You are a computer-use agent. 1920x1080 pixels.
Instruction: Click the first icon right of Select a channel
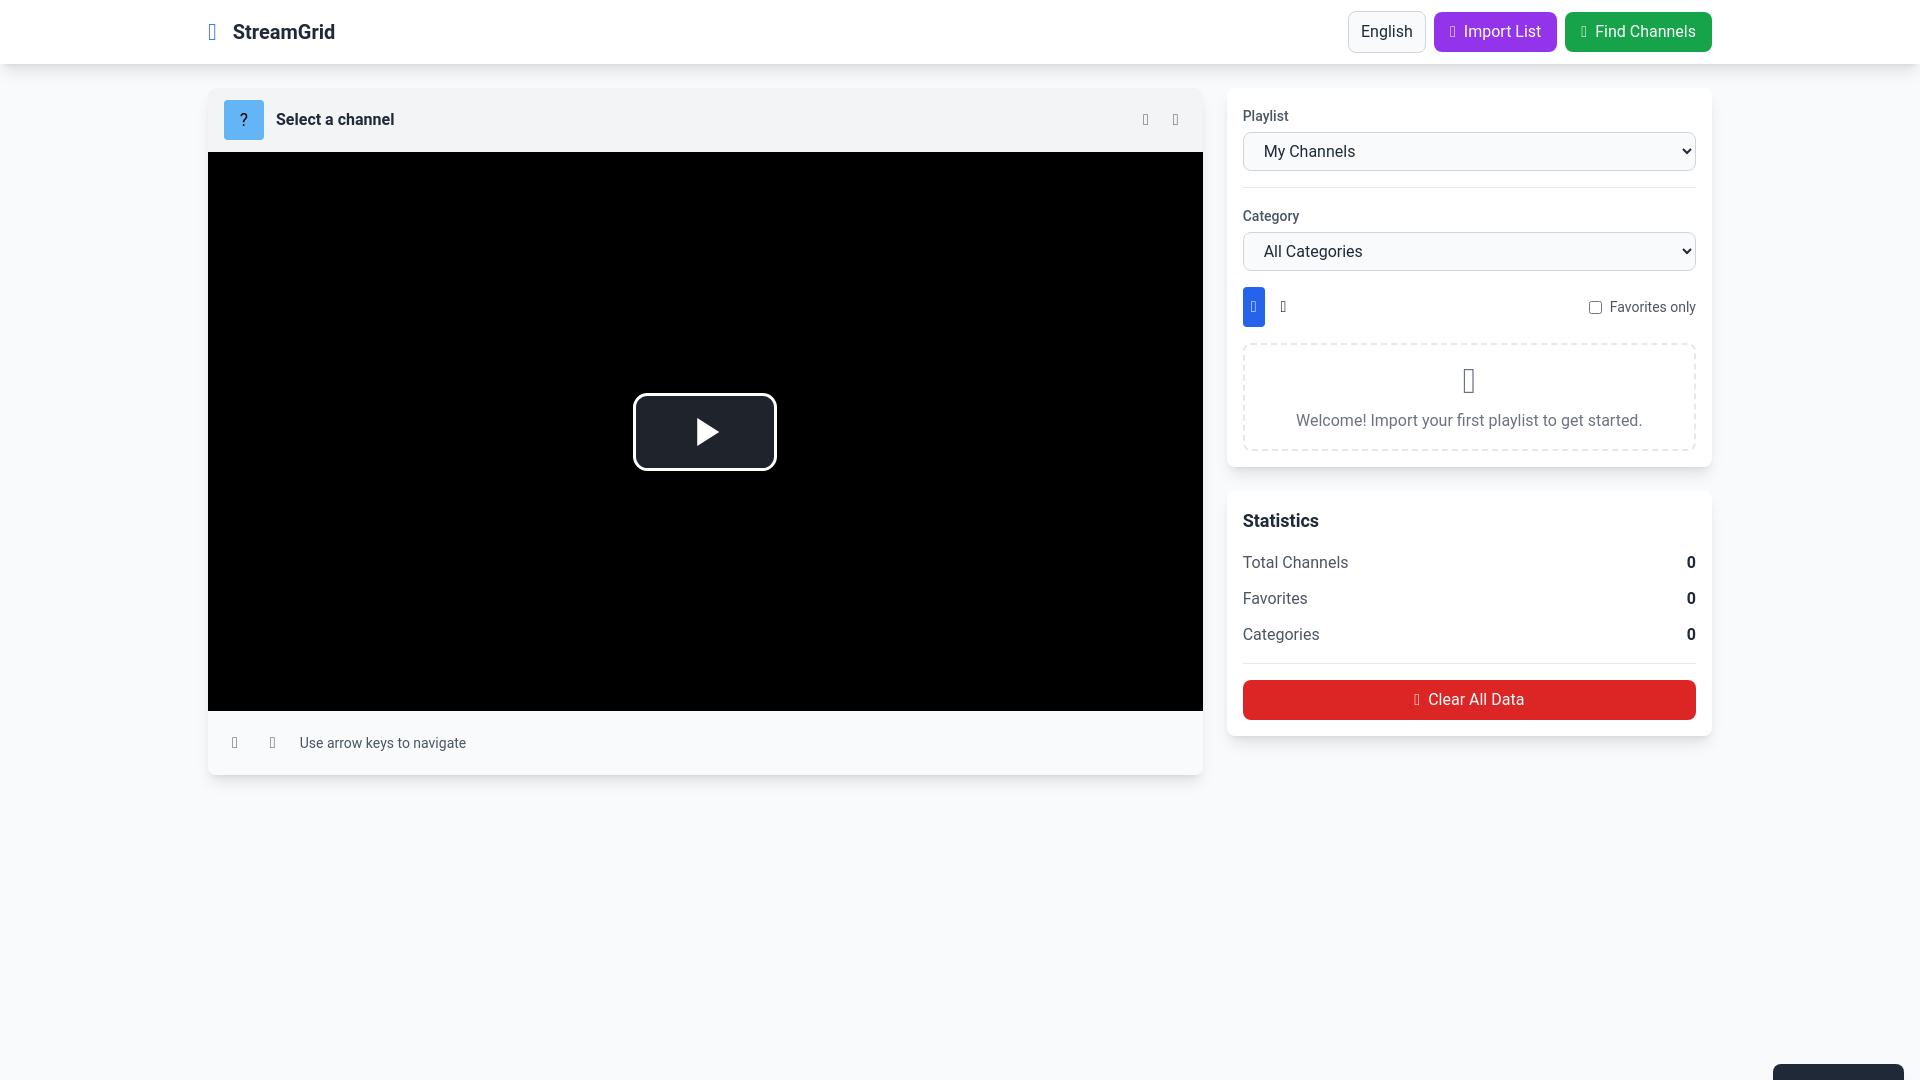tap(1146, 120)
